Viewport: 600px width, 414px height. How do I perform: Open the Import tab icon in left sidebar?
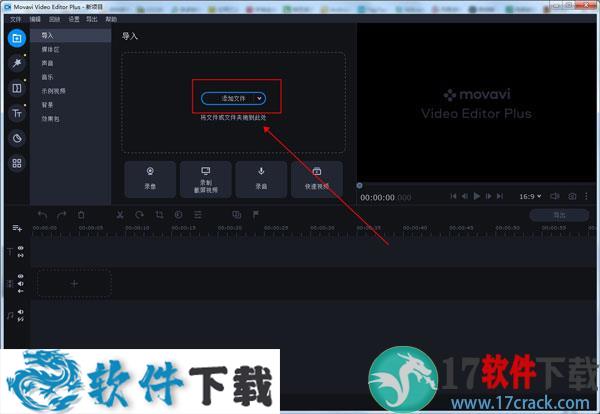[x=17, y=38]
